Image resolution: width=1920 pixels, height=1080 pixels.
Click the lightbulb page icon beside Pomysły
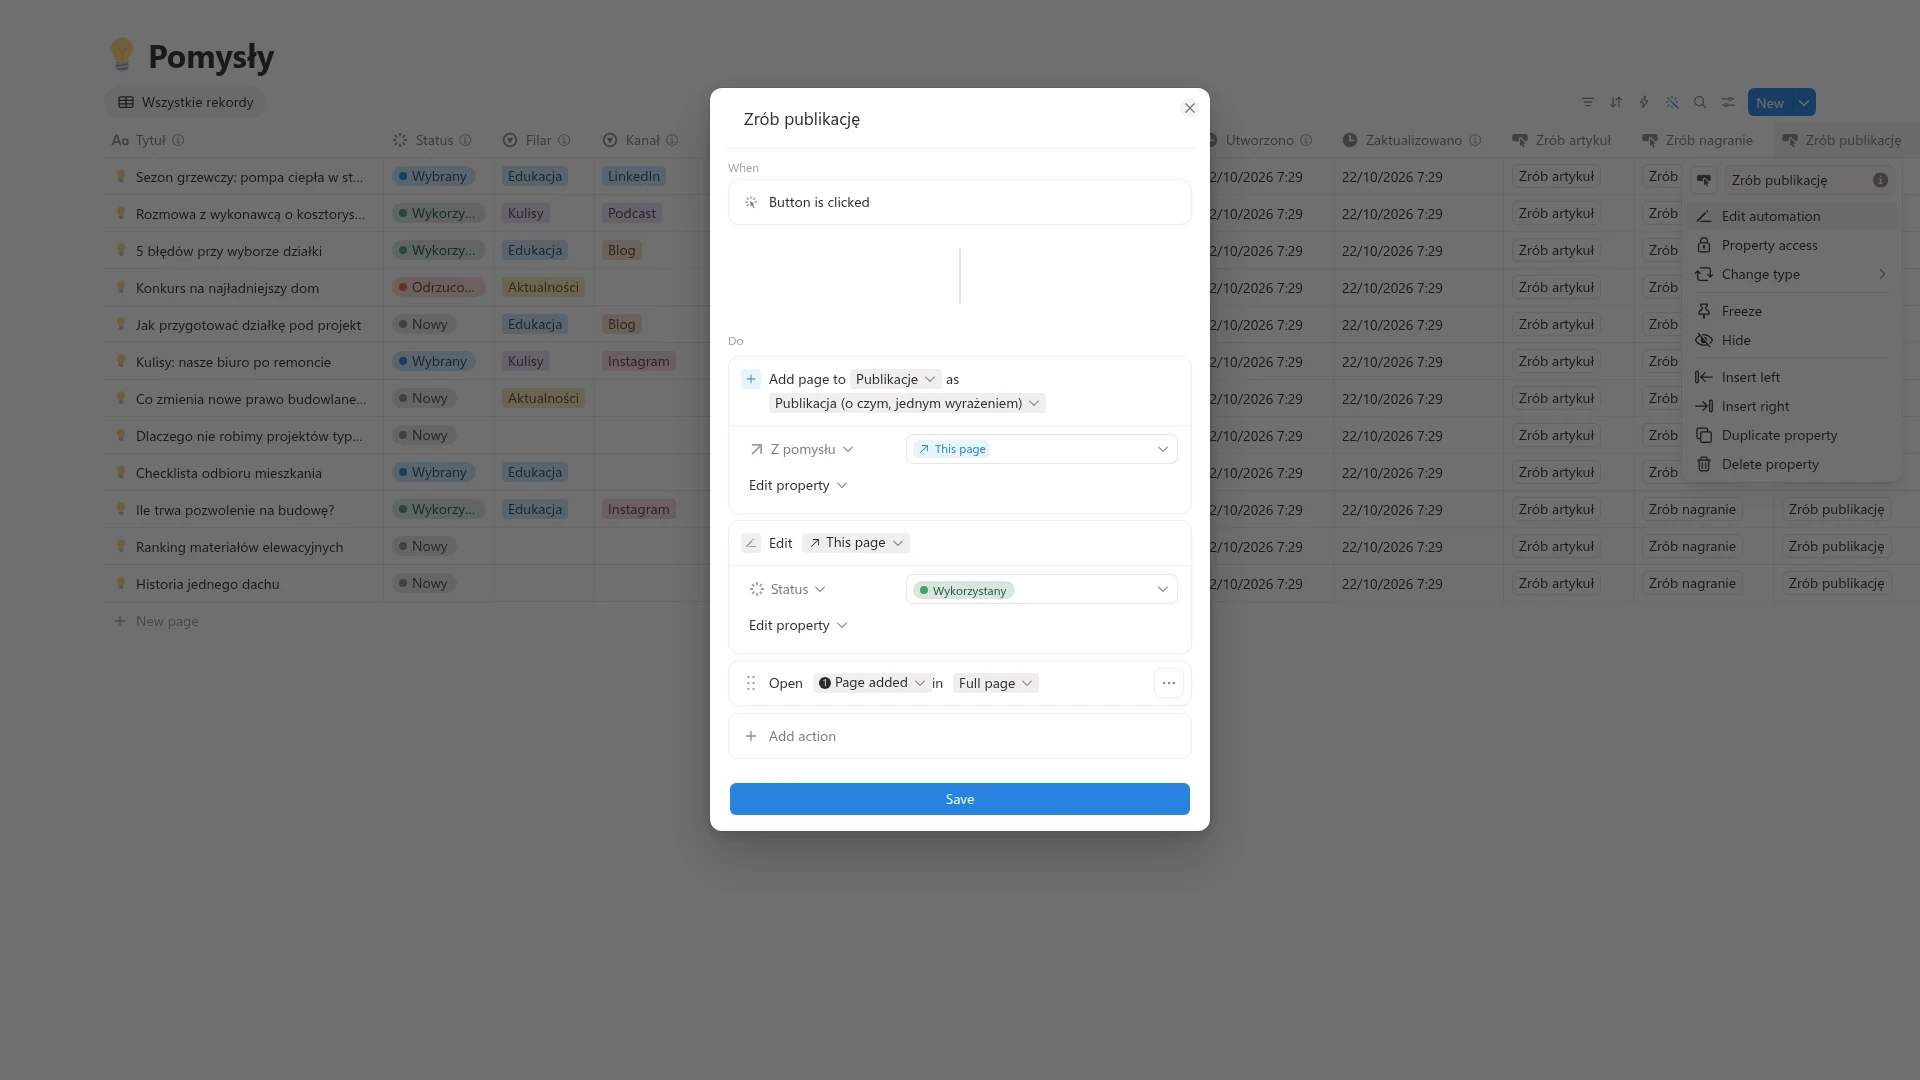coord(122,55)
